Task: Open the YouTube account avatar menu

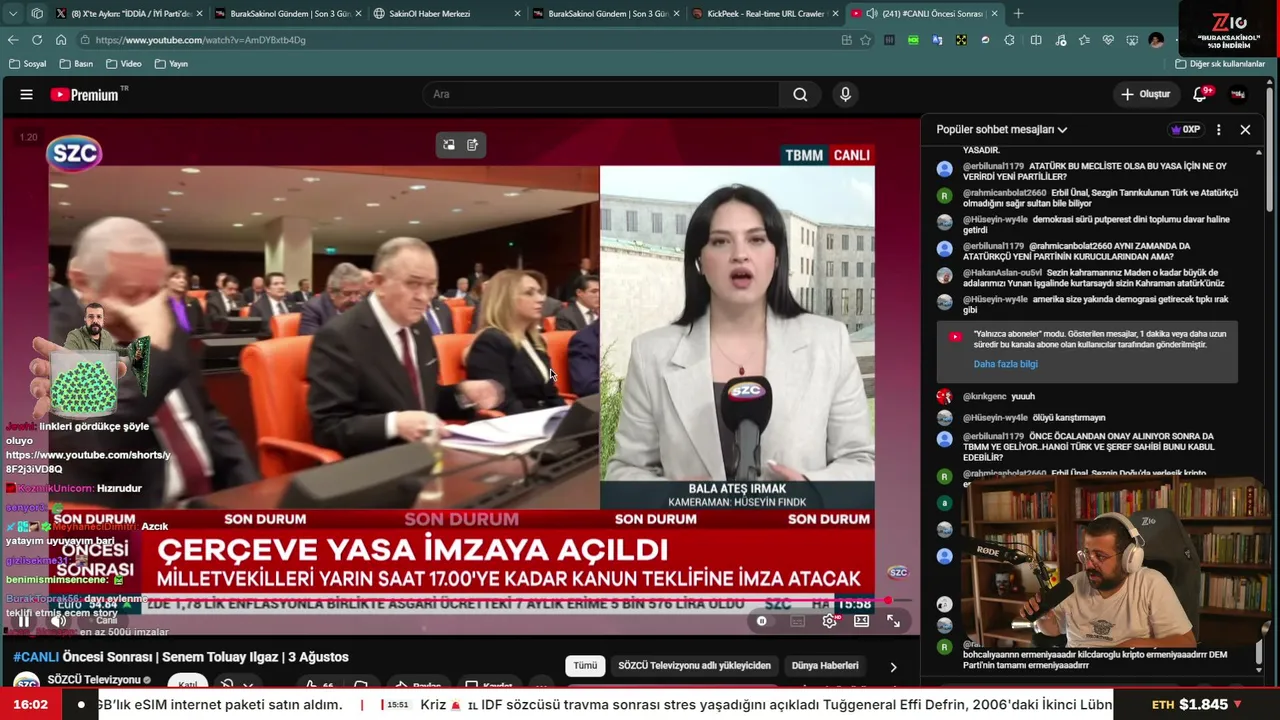Action: click(1238, 94)
